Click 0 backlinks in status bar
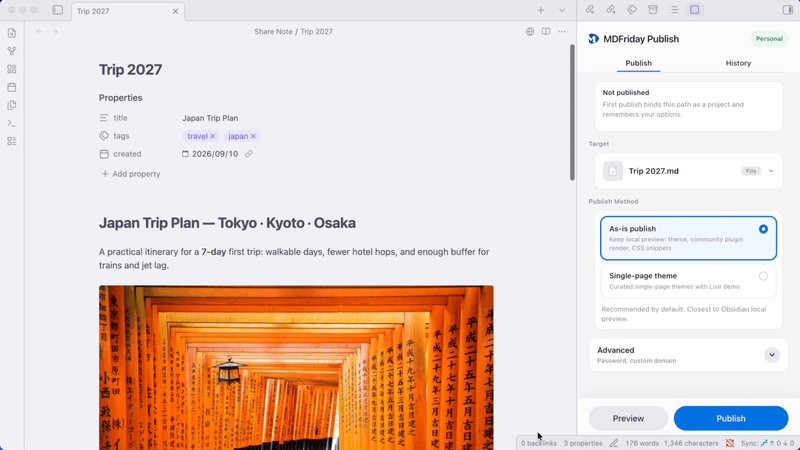This screenshot has width=800, height=450. (539, 443)
